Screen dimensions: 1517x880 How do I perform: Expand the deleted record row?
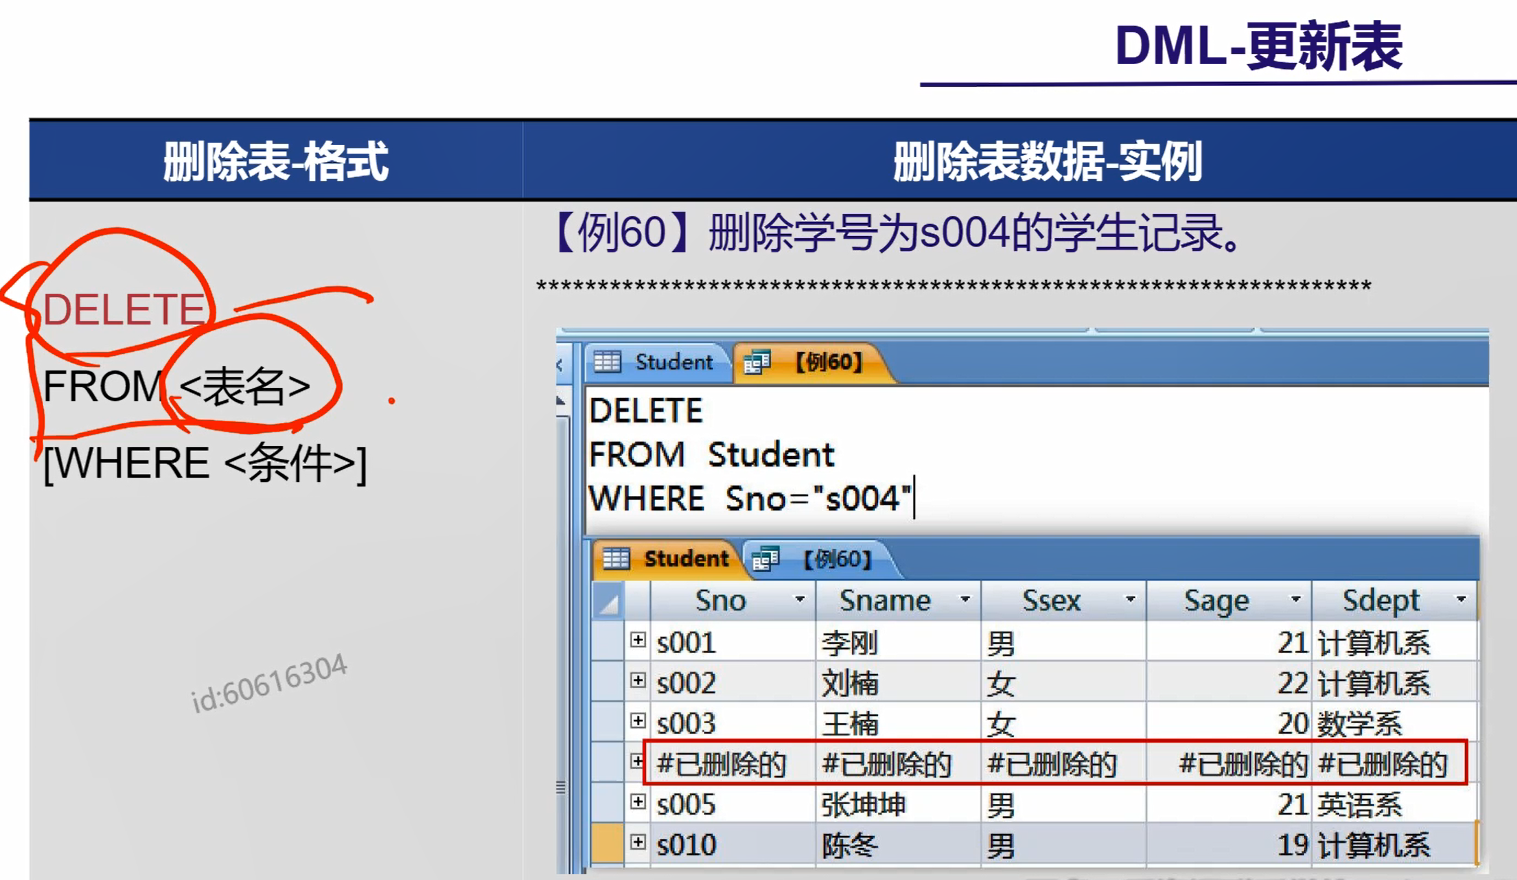(637, 762)
